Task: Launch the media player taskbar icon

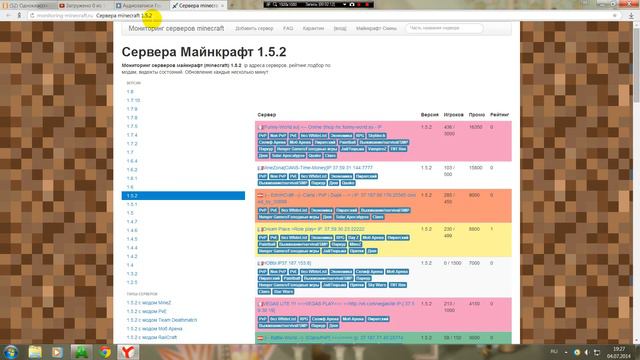Action: 57,352
